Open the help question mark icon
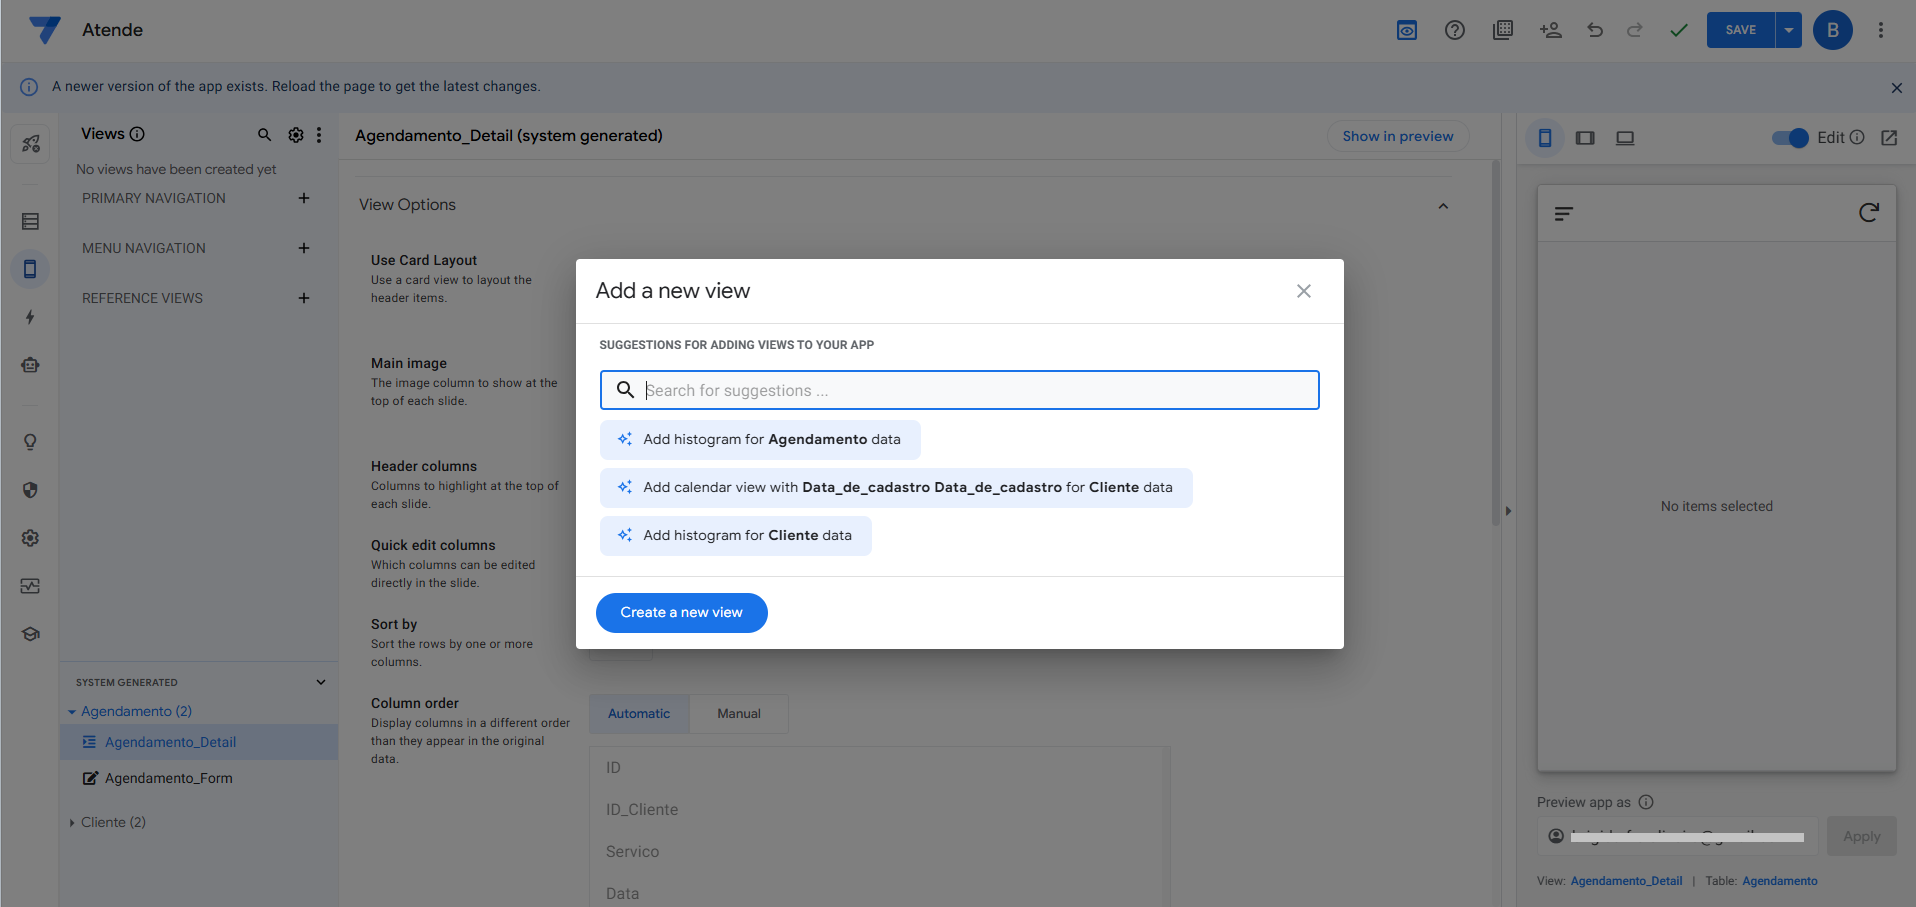Viewport: 1916px width, 907px height. 1454,30
